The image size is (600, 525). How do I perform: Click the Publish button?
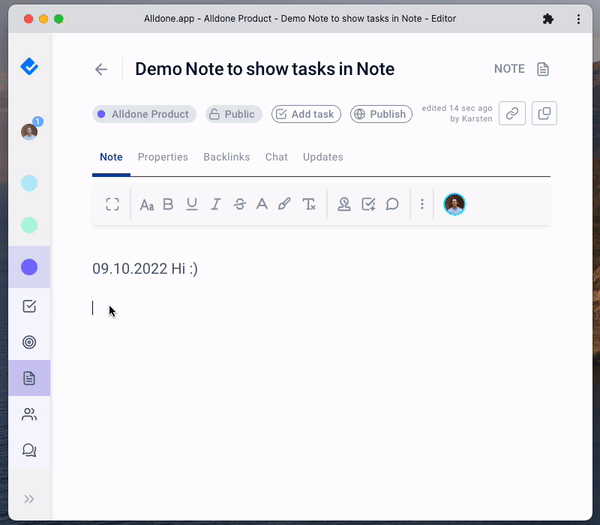pos(381,114)
